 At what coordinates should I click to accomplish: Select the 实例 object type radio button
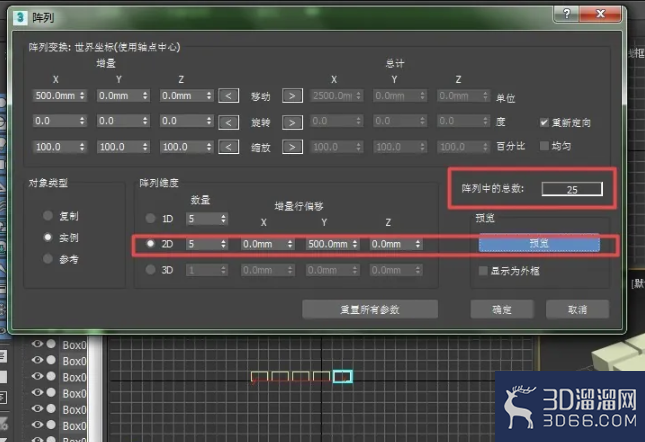(x=48, y=237)
